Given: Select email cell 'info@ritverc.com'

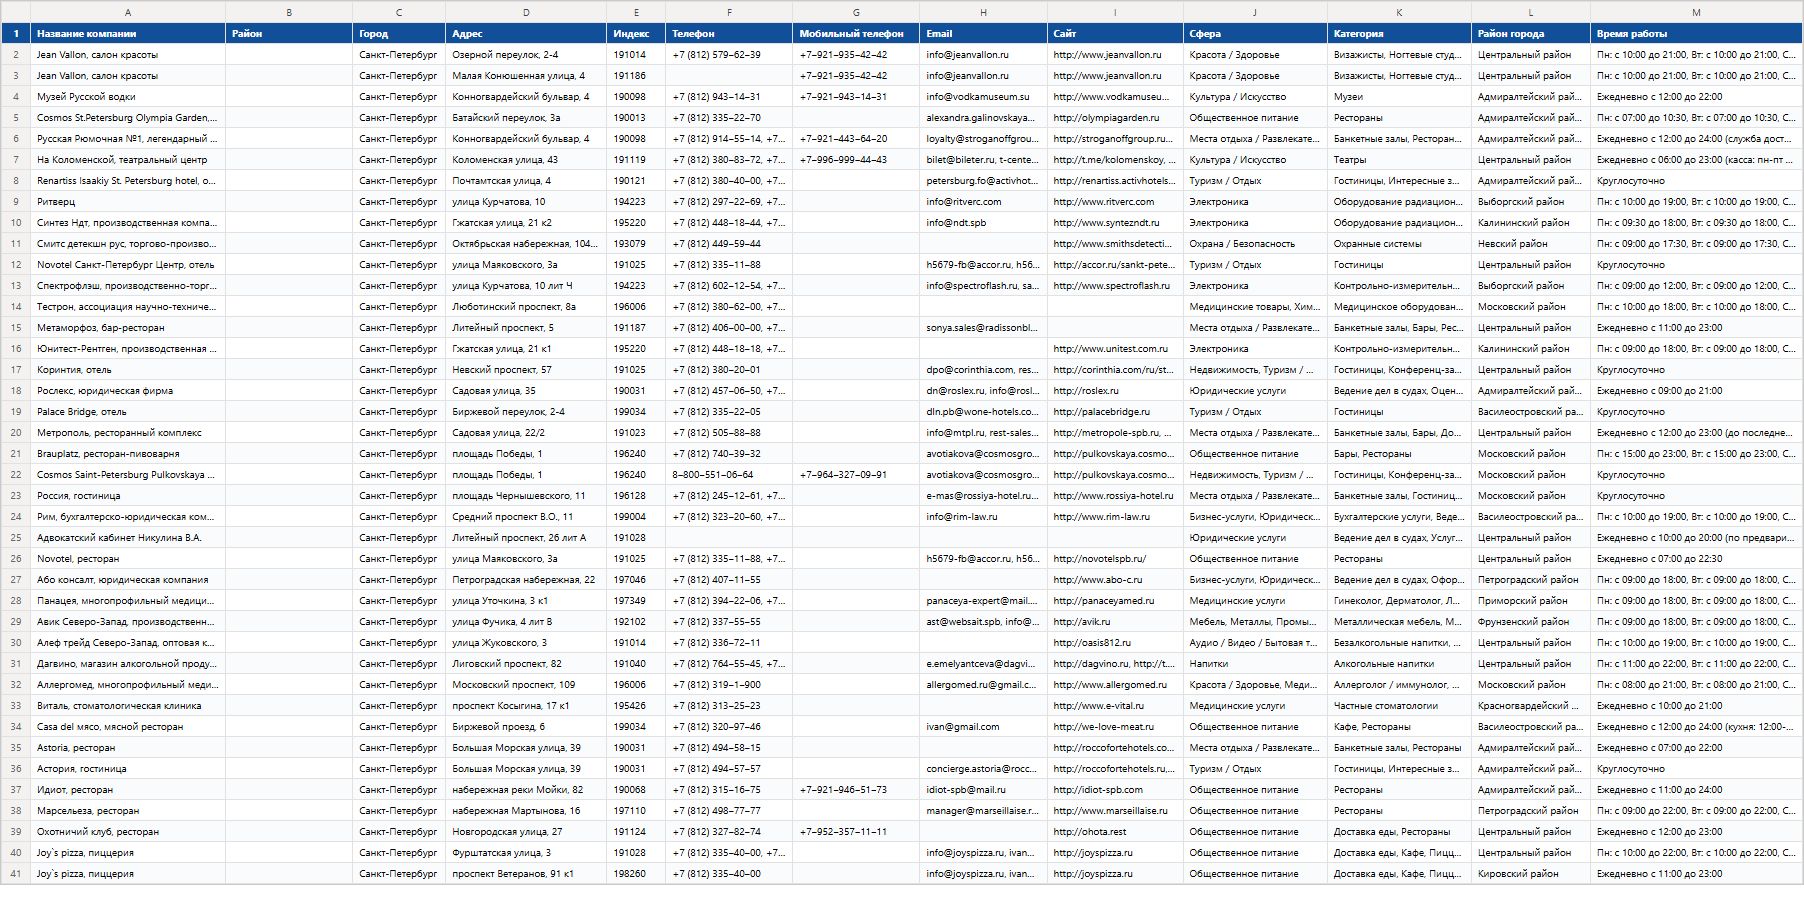Looking at the screenshot, I should coord(983,202).
